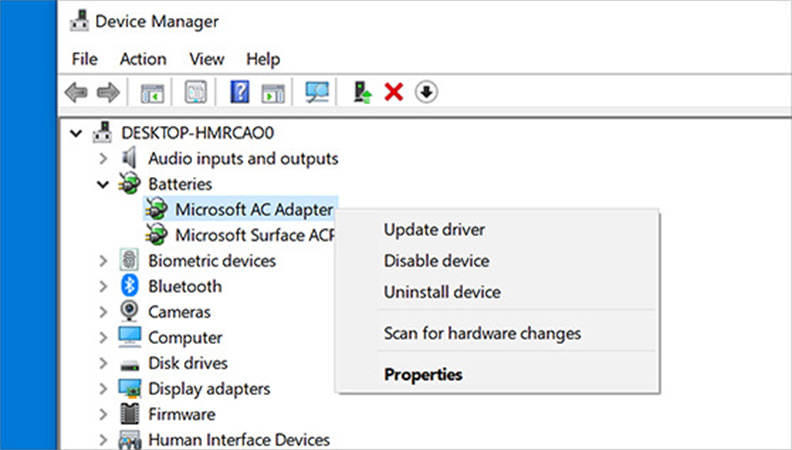Open the Action menu
Image resolution: width=792 pixels, height=450 pixels.
tap(143, 59)
